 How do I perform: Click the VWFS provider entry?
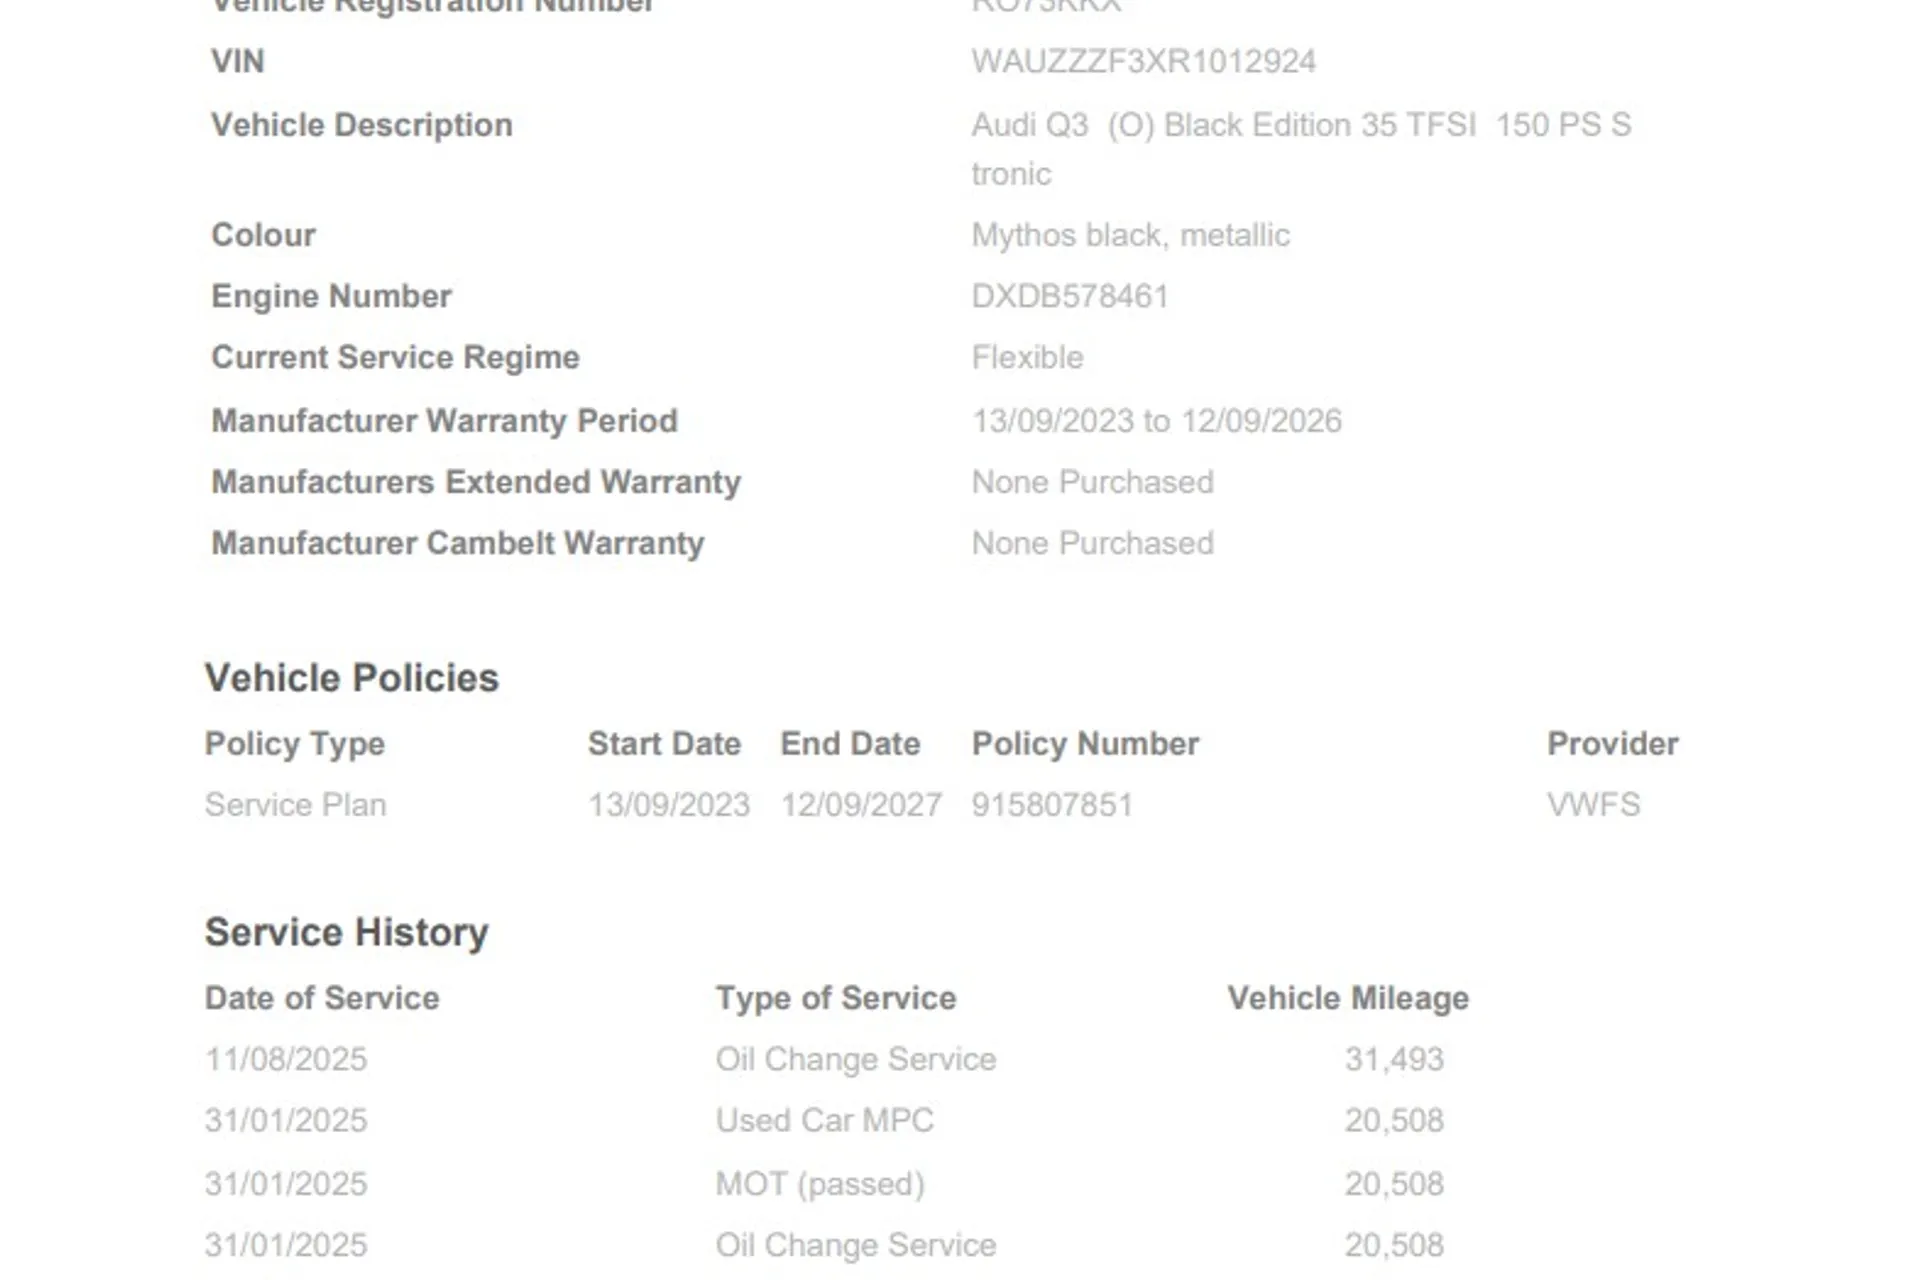(1593, 805)
